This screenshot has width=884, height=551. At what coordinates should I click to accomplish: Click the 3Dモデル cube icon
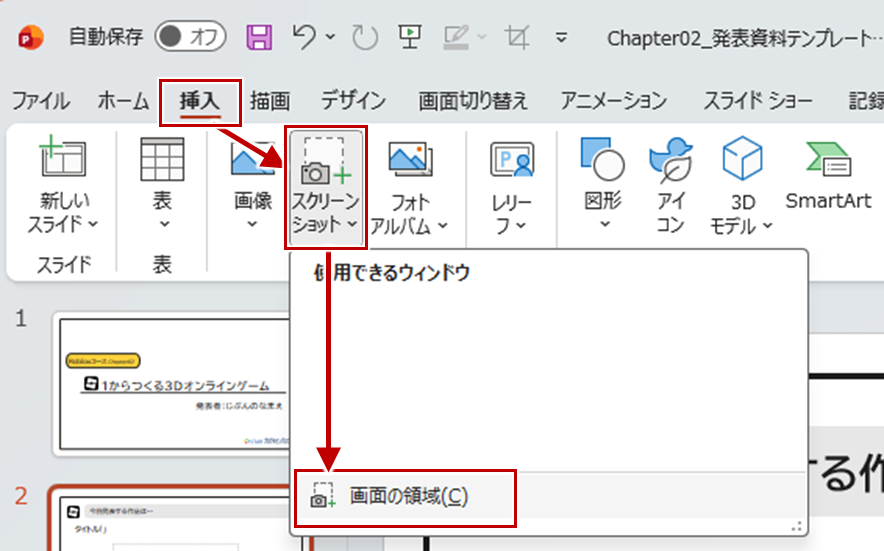pos(742,158)
